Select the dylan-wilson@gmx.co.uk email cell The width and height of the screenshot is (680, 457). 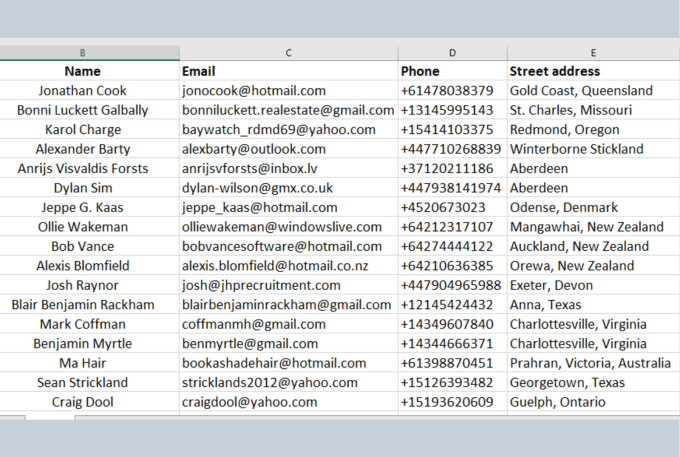pyautogui.click(x=288, y=188)
